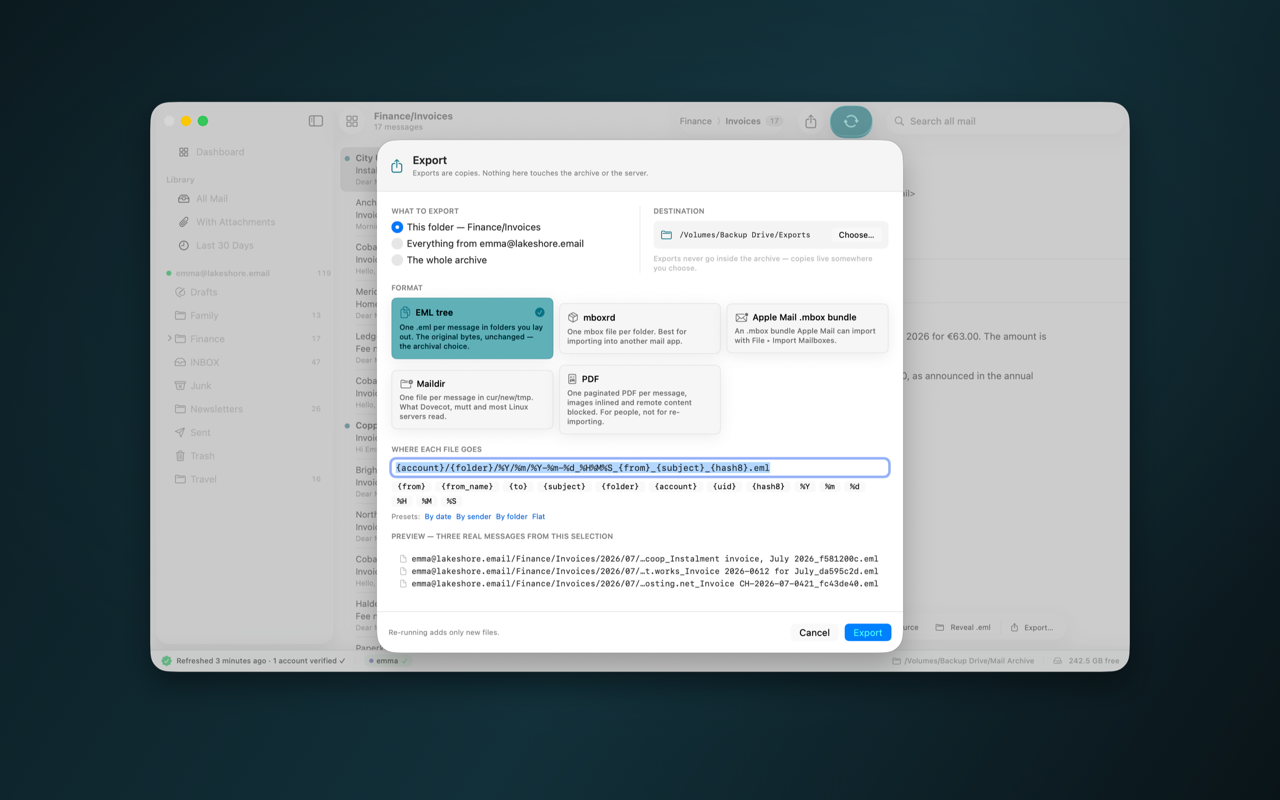Choose 'The whole archive' radio option
Image resolution: width=1280 pixels, height=800 pixels.
tap(439, 260)
